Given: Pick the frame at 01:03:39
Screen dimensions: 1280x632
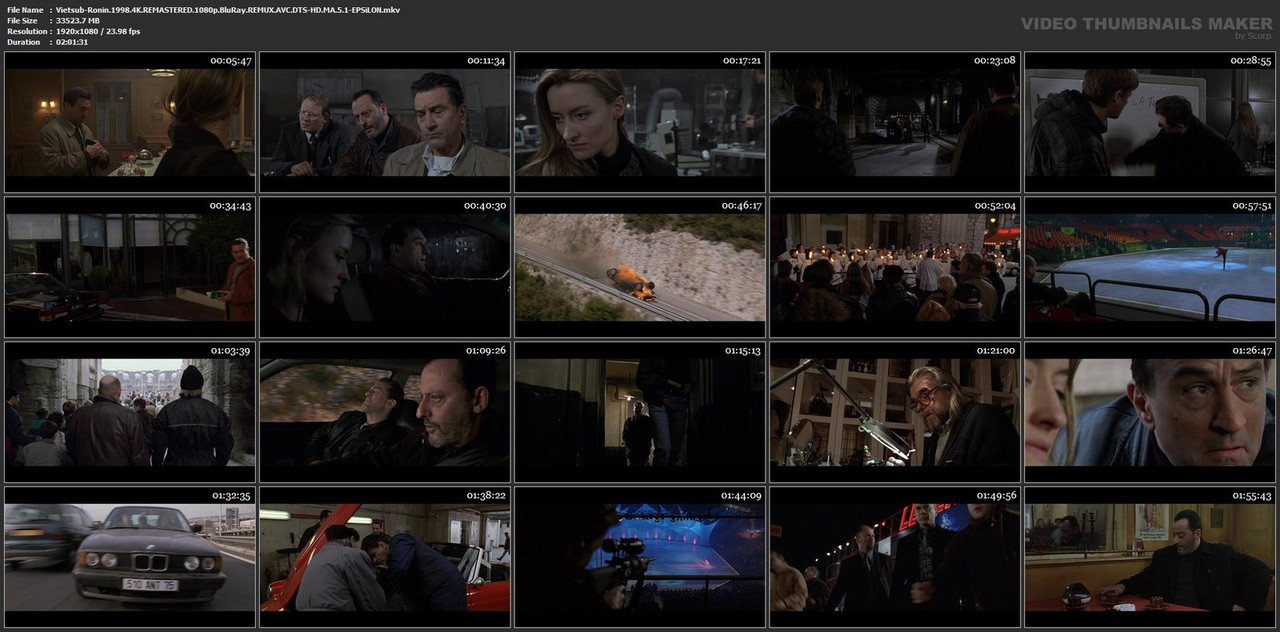Looking at the screenshot, I should click(x=129, y=412).
